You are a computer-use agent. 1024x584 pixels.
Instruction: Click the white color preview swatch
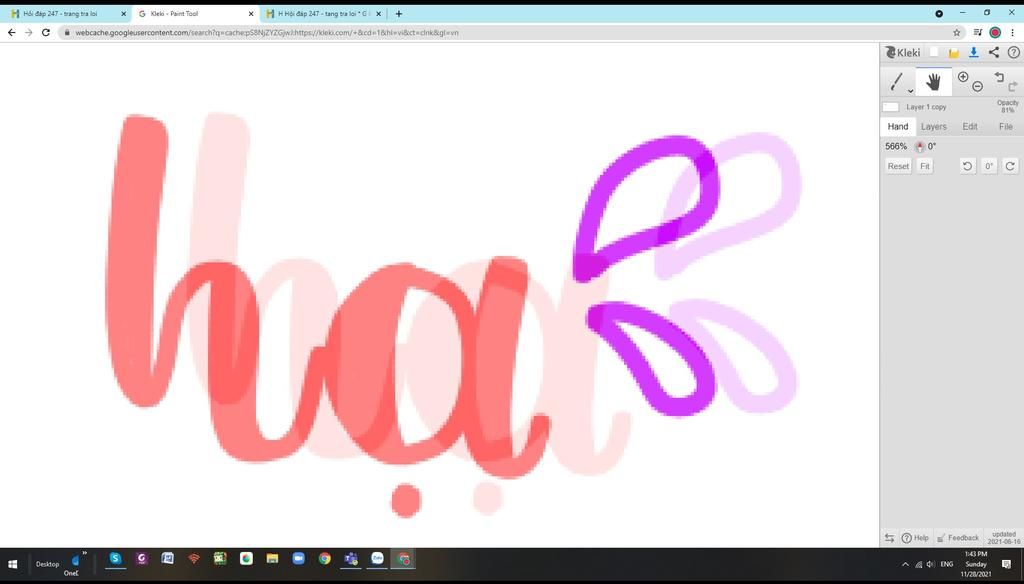click(891, 107)
